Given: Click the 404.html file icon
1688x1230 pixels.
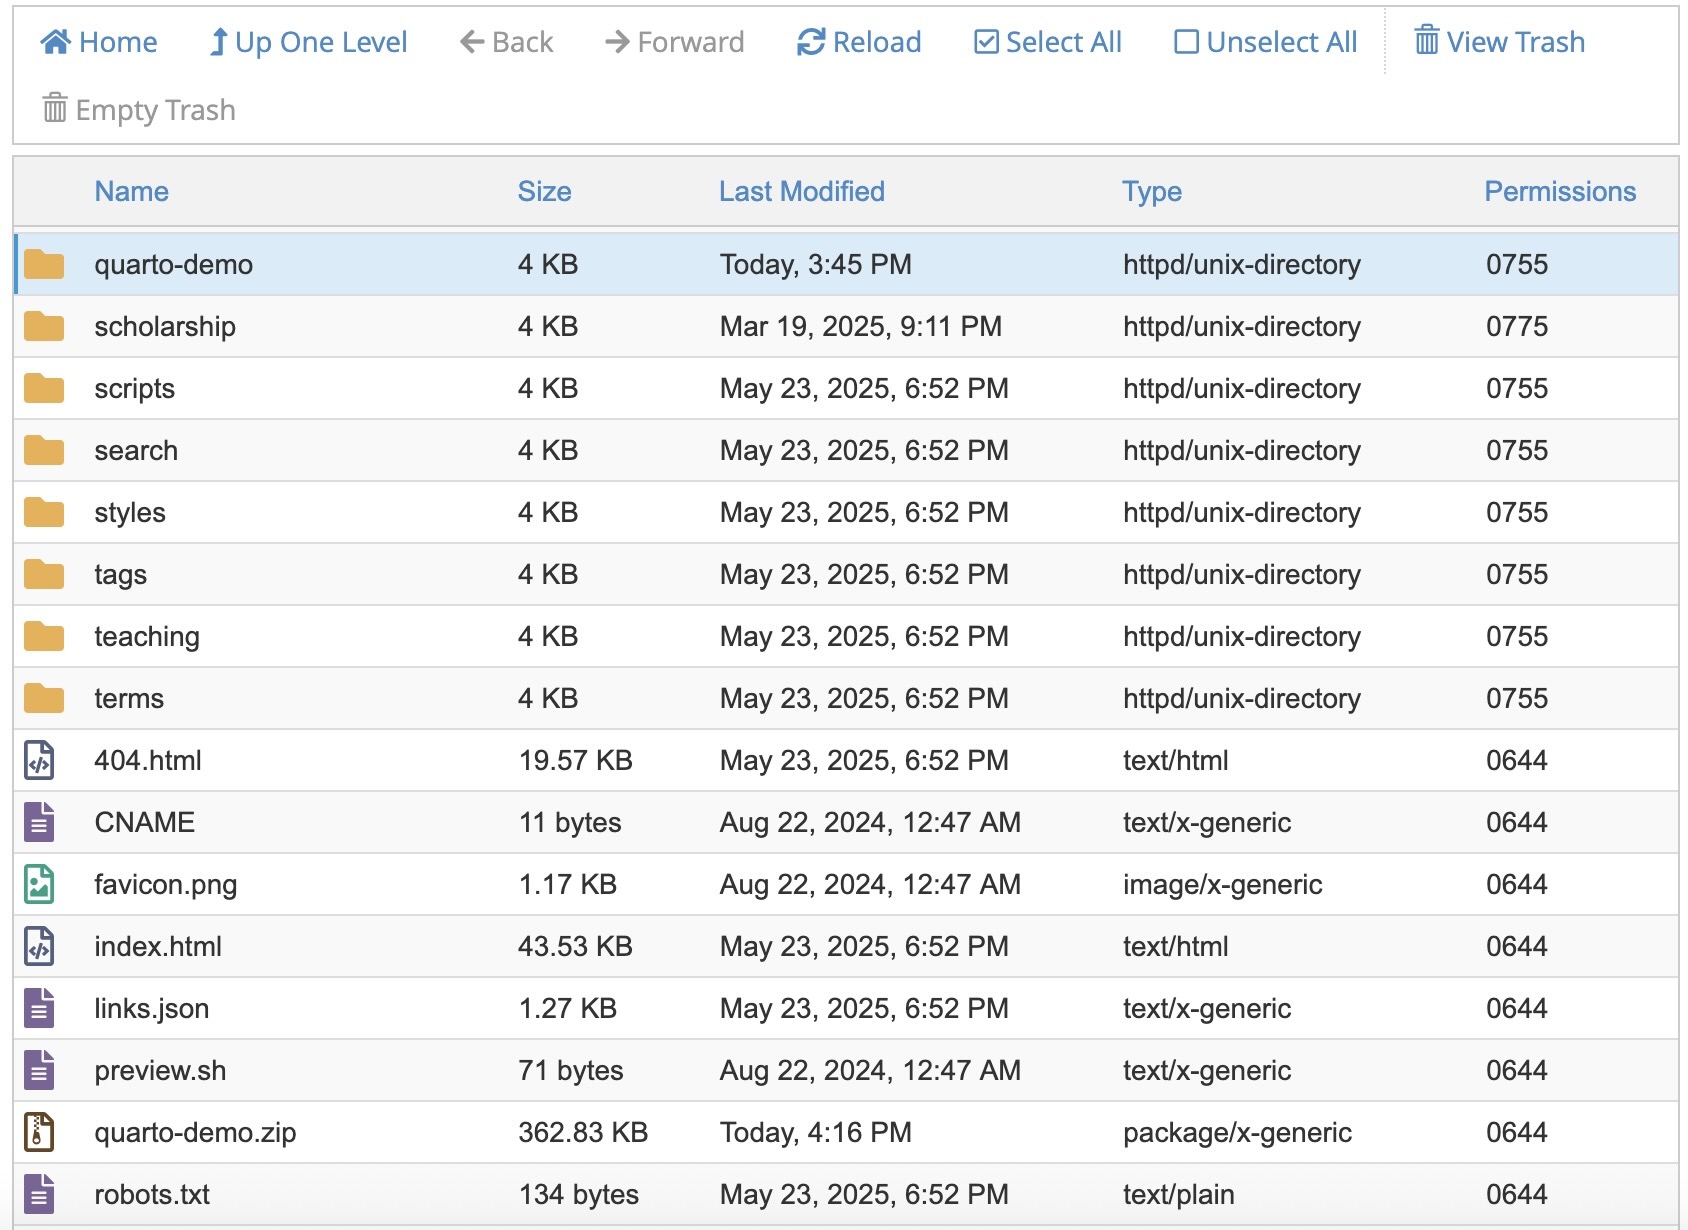Looking at the screenshot, I should click(39, 760).
